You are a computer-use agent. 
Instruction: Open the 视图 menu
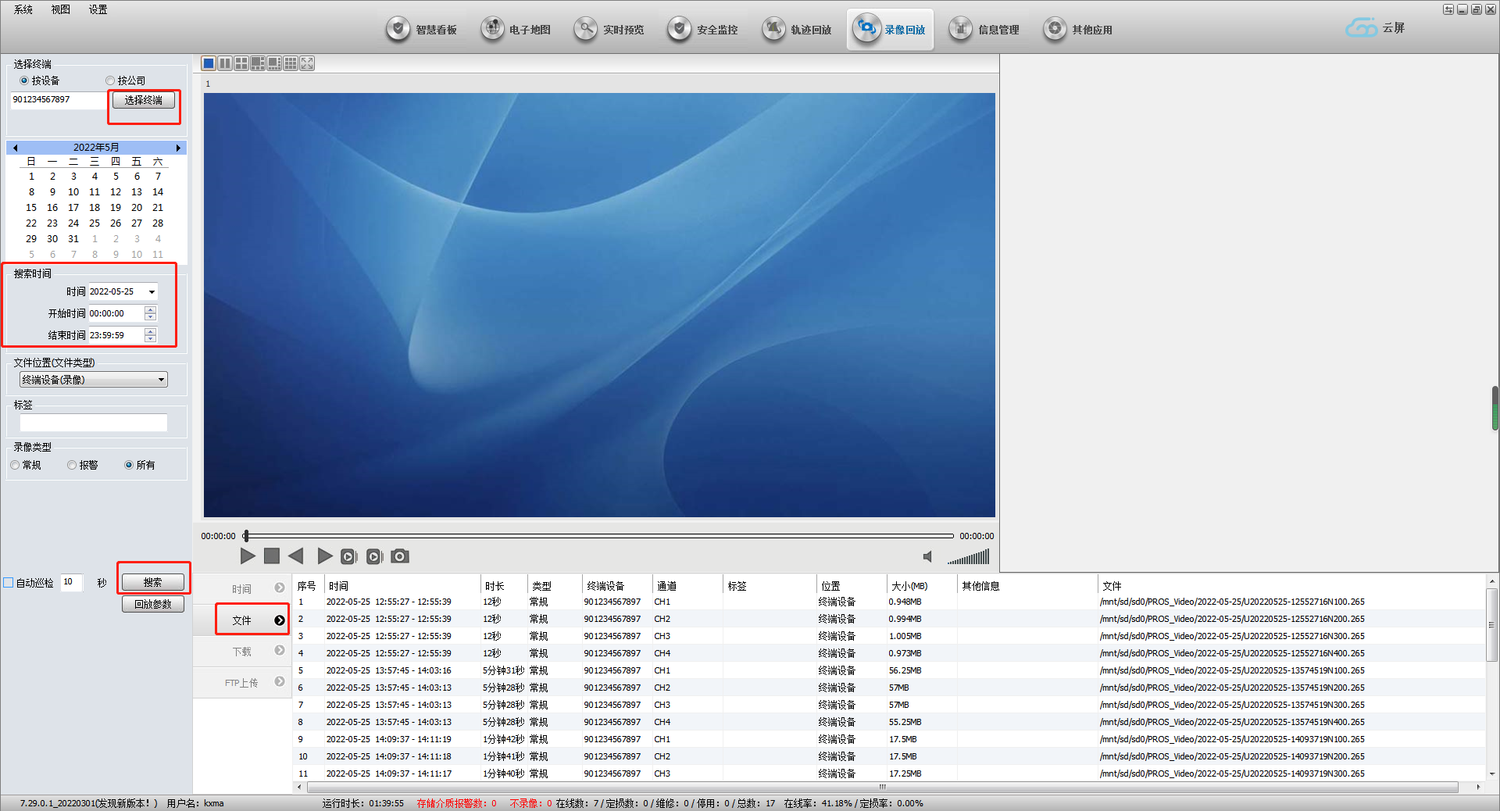[x=60, y=9]
